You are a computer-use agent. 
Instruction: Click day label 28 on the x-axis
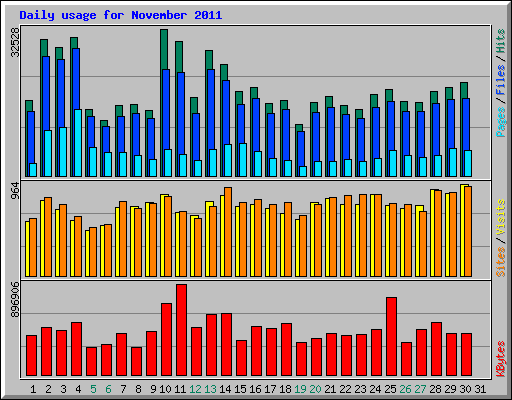[x=435, y=389]
